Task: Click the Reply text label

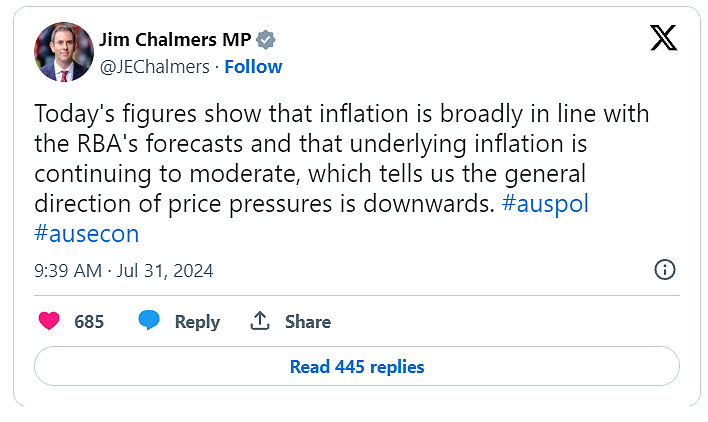Action: click(197, 322)
